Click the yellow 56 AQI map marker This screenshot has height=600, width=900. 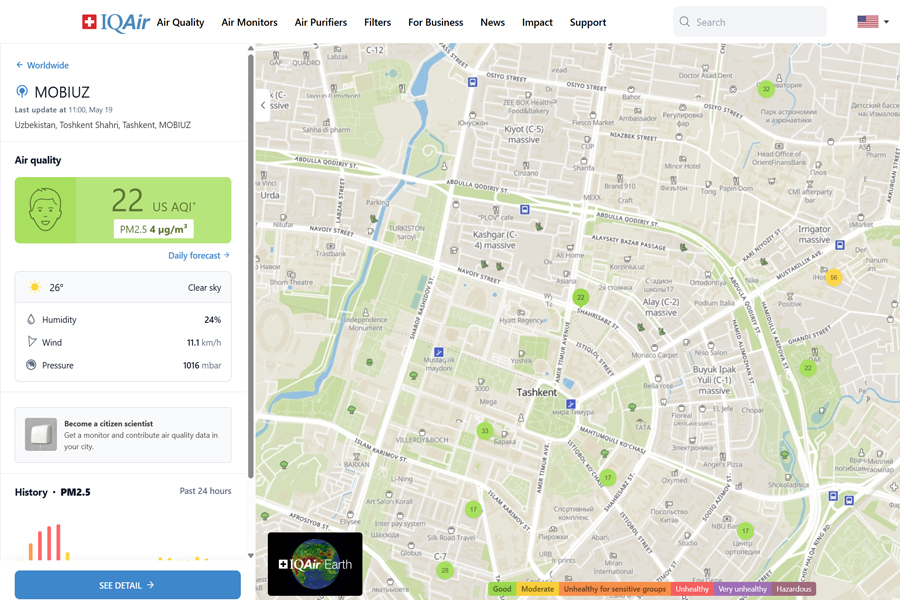click(833, 277)
